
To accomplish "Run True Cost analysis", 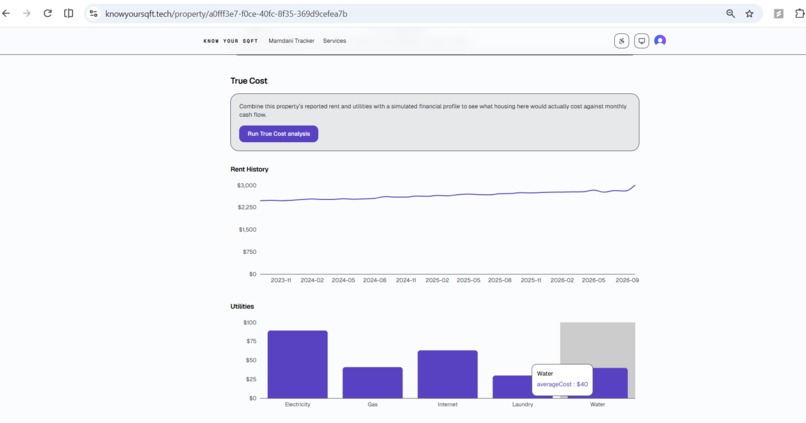I will [x=279, y=134].
